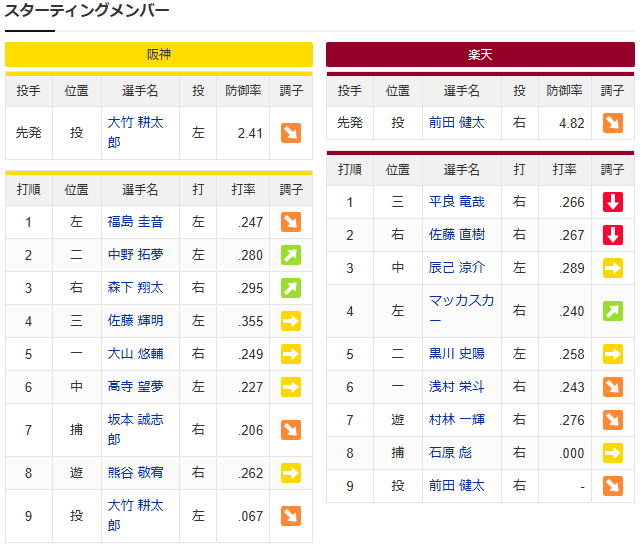640x548 pixels.
Task: Click condition icon in Hanshin starting pitcher row
Action: 291,133
